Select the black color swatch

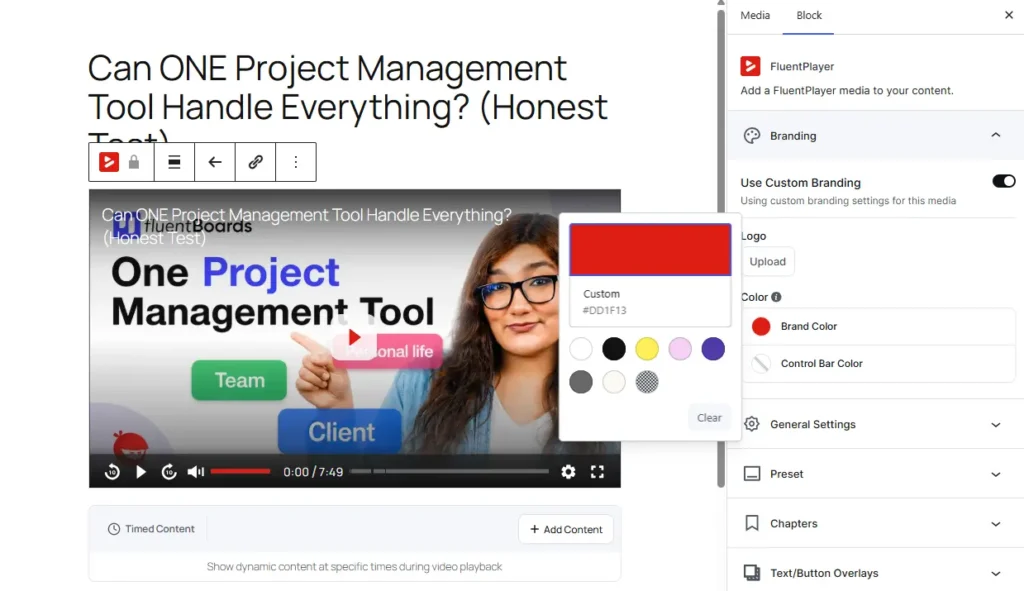(x=614, y=349)
